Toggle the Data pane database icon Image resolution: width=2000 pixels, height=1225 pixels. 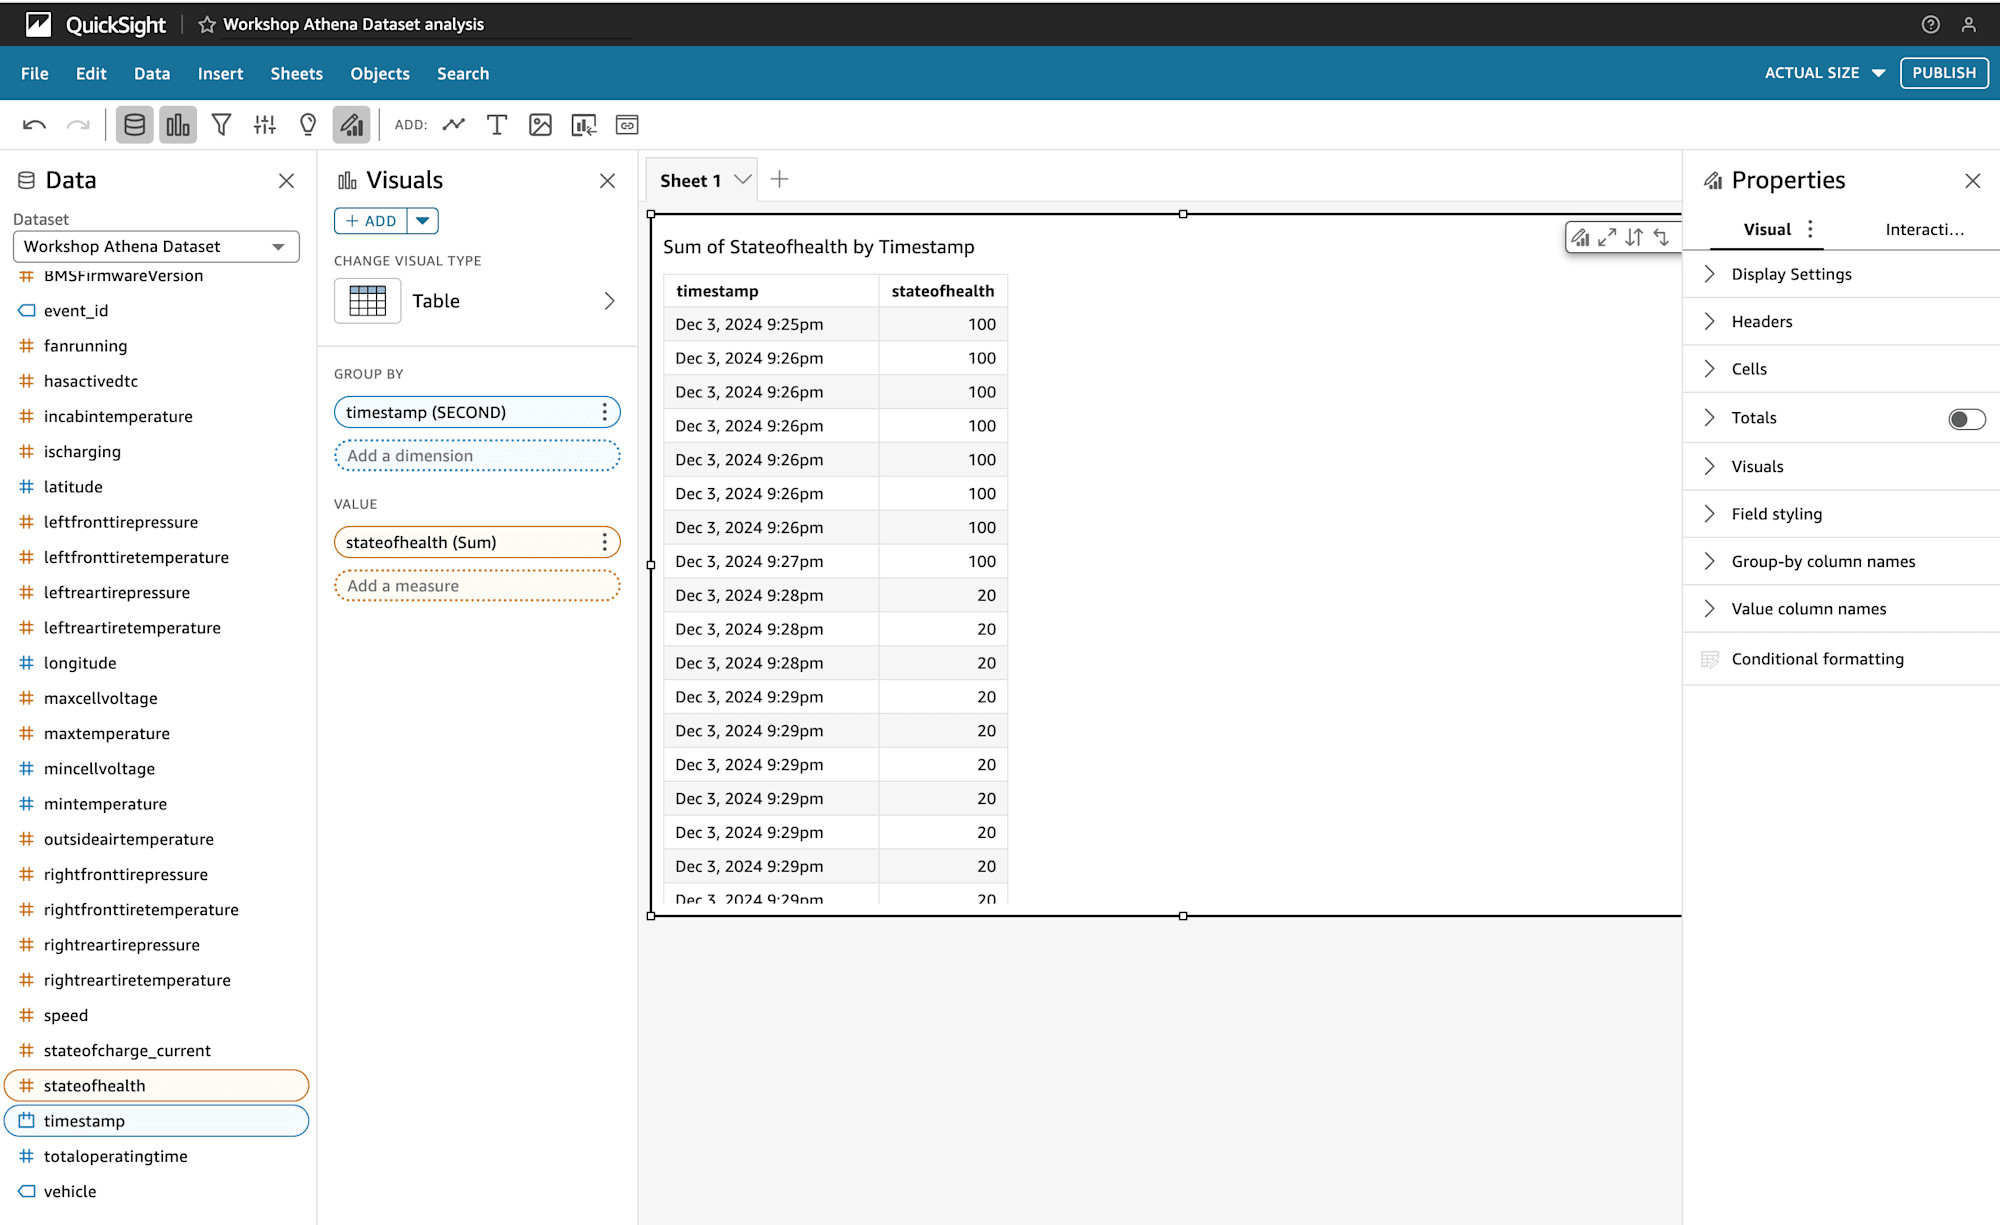click(134, 125)
